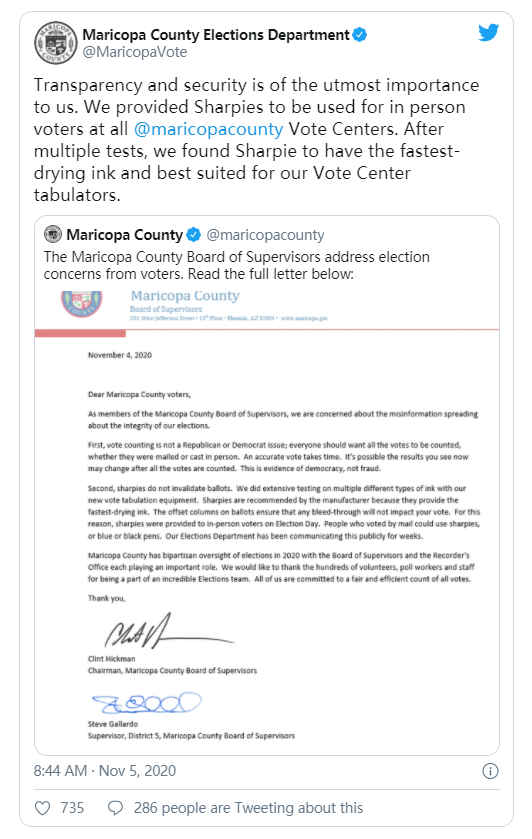
Task: Open the 8:44 AM Nov 5, 2020 timestamp
Action: 105,771
